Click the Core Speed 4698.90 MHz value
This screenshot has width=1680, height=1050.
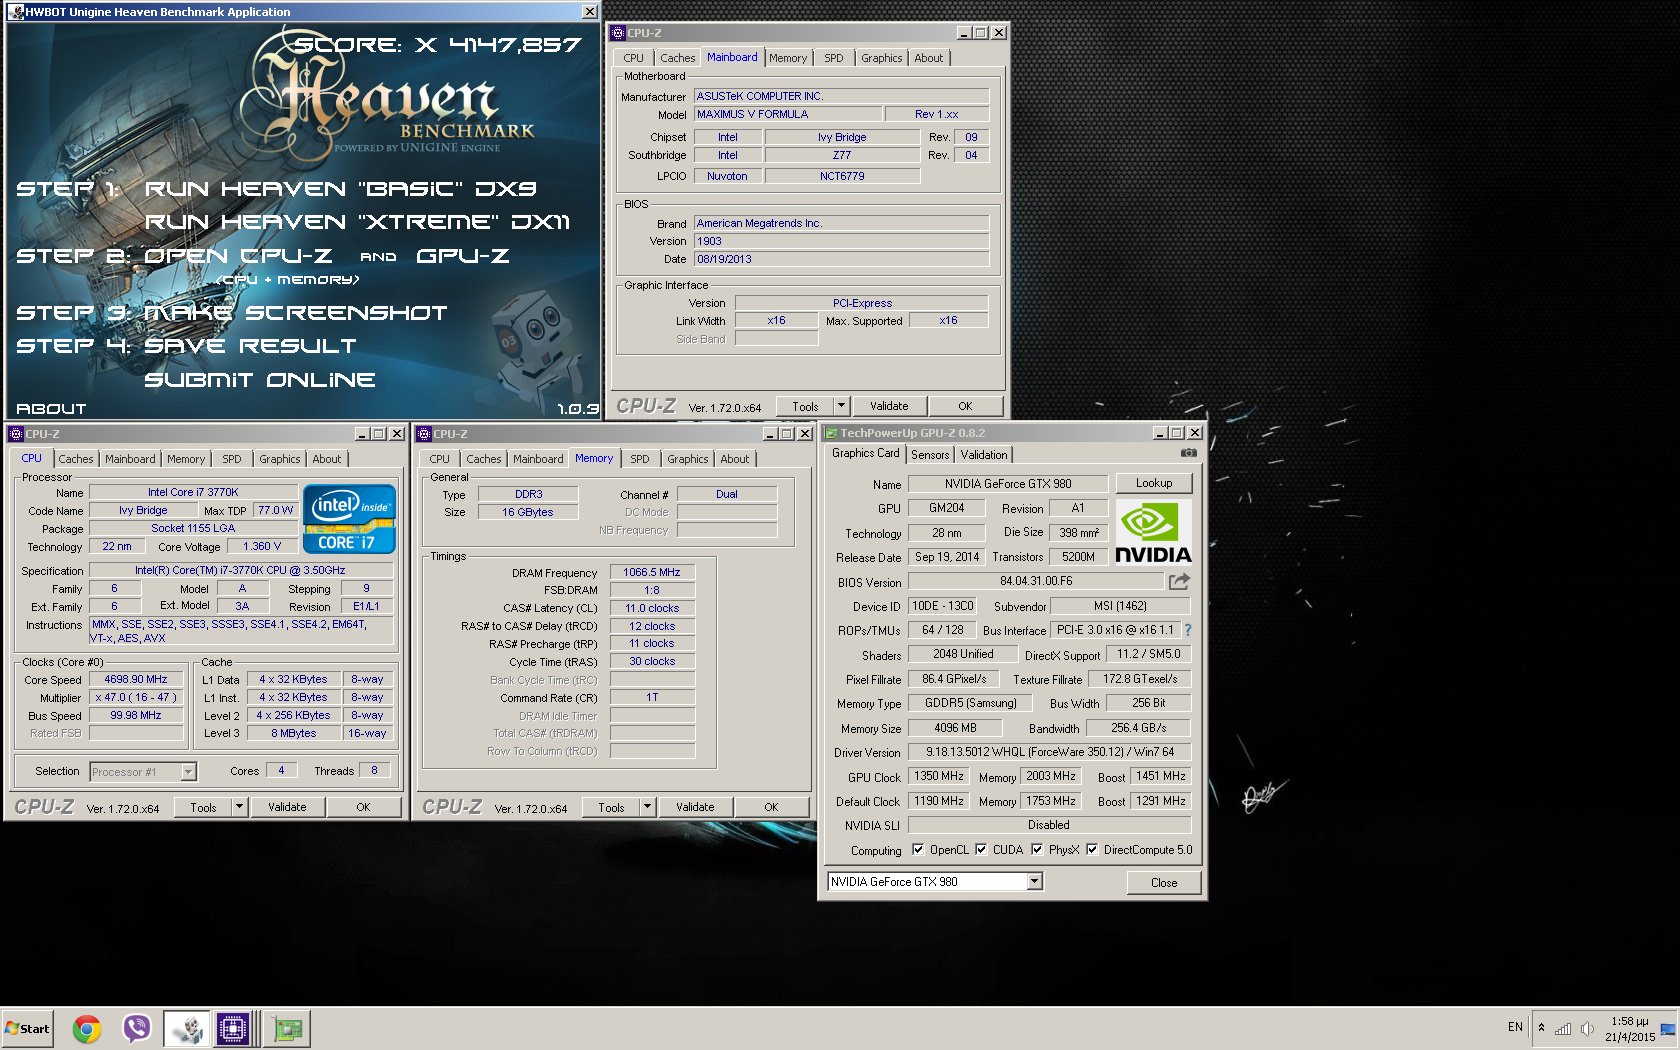click(136, 680)
